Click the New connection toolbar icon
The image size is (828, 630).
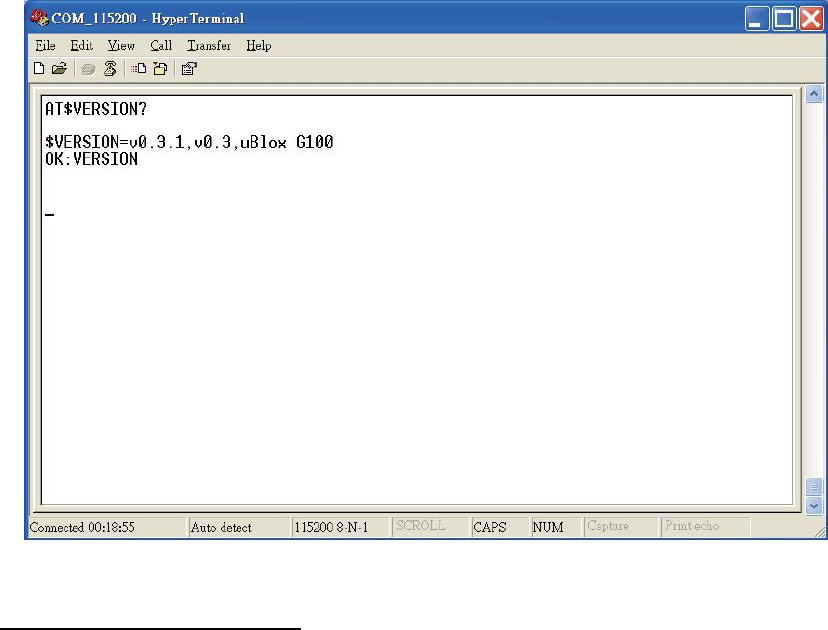[x=39, y=69]
